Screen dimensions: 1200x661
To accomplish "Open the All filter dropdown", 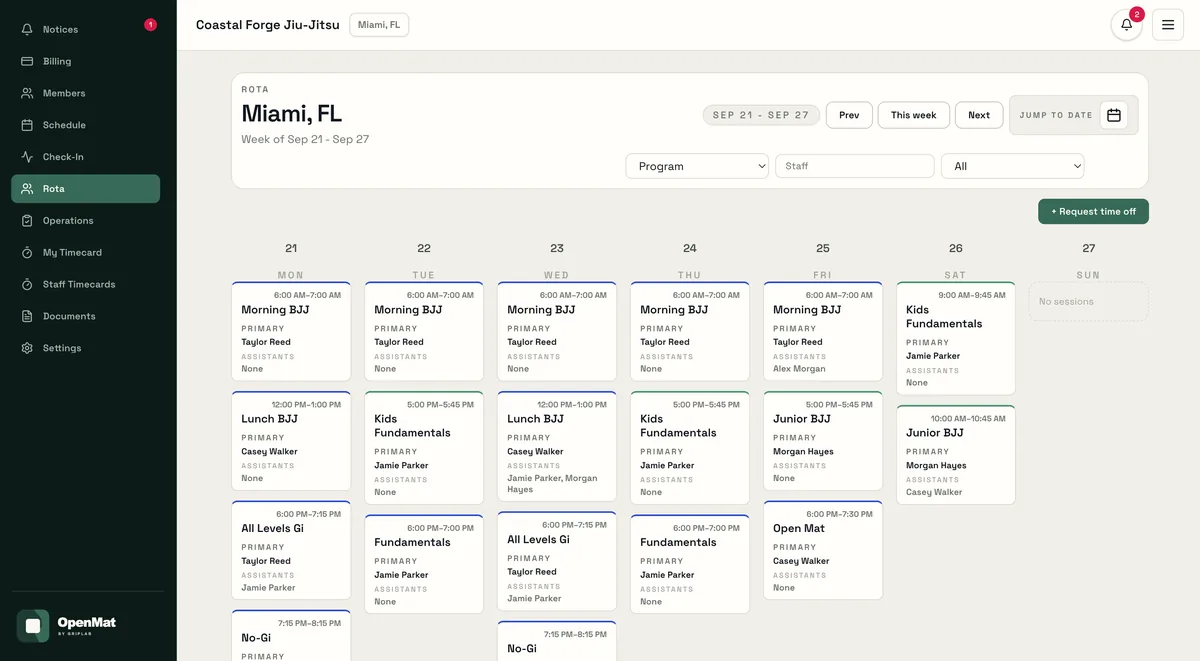I will click(x=1013, y=166).
